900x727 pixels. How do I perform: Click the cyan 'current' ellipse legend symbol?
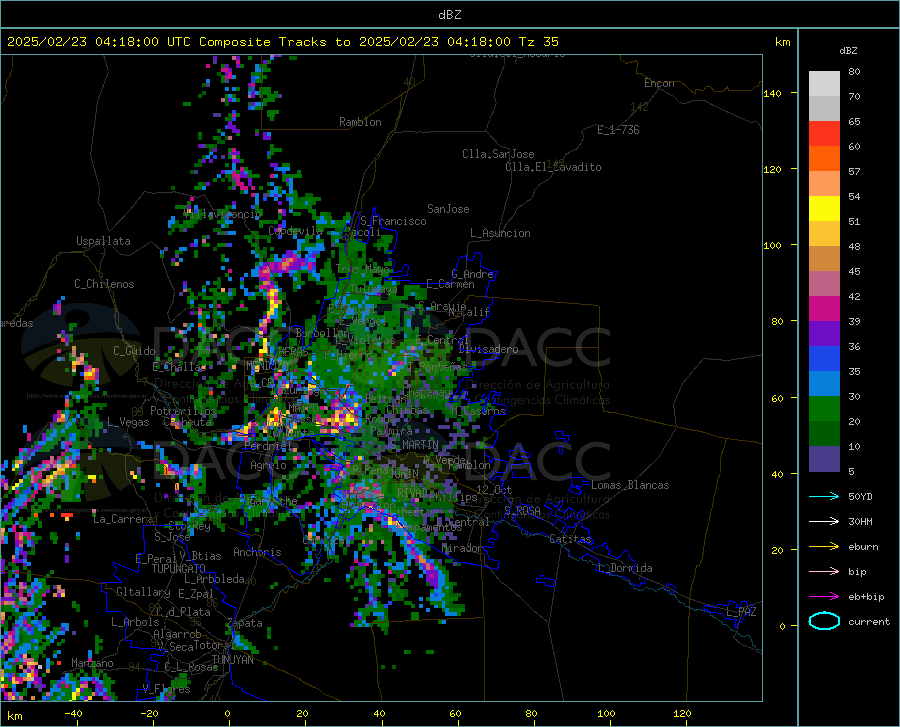point(824,621)
